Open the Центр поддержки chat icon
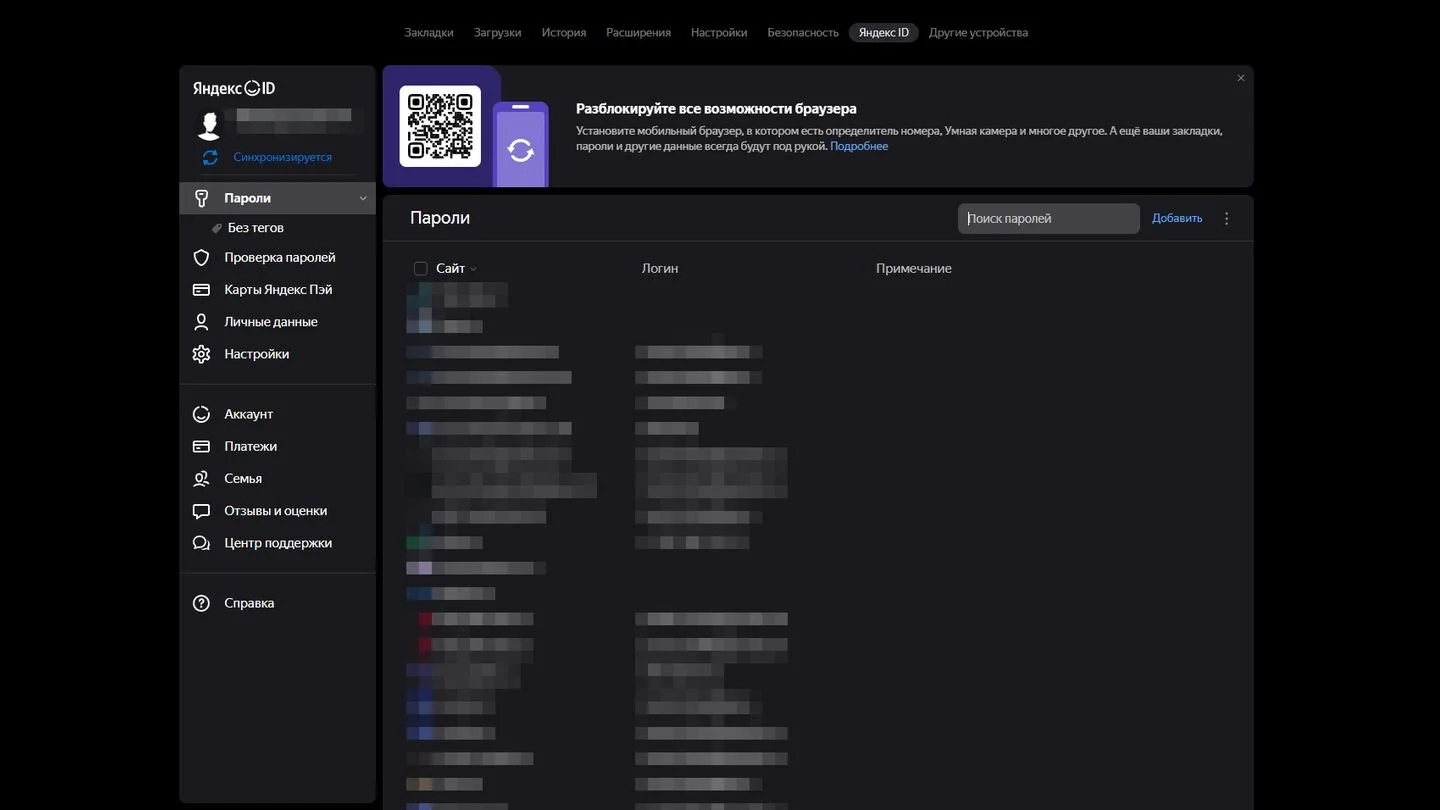Viewport: 1440px width, 810px height. (x=201, y=543)
